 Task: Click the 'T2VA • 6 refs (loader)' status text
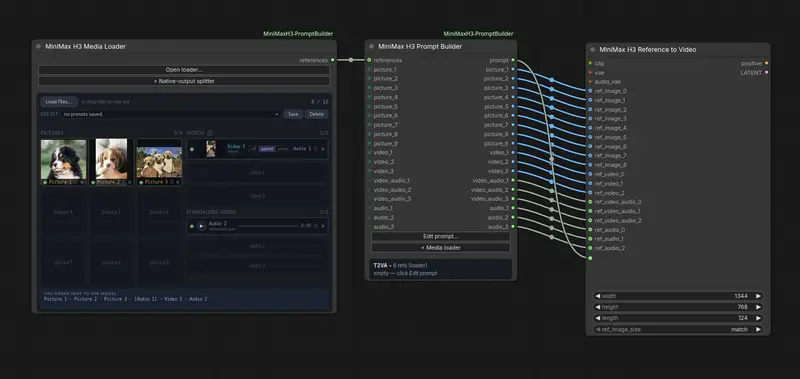coord(401,266)
